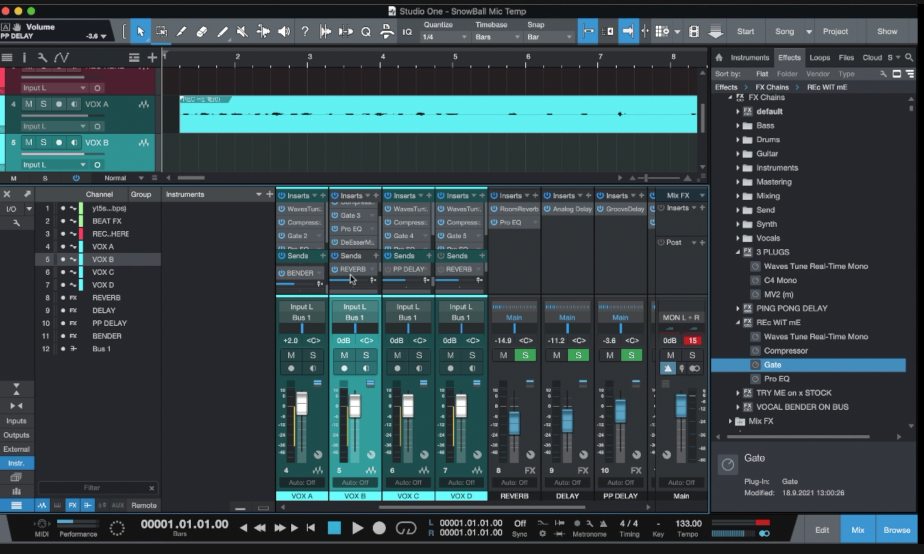The image size is (924, 554).
Task: Click the tempo value 133.00
Action: (x=688, y=523)
